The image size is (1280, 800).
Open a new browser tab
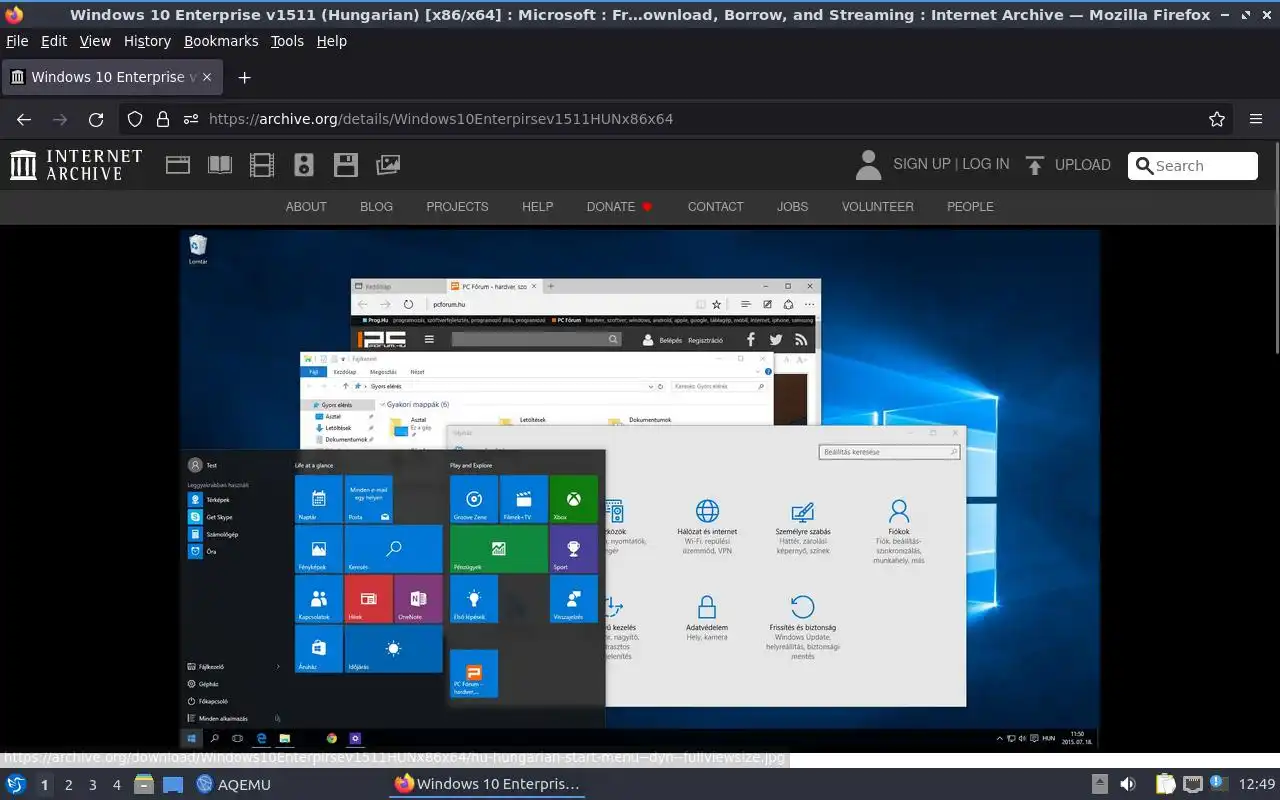point(244,77)
